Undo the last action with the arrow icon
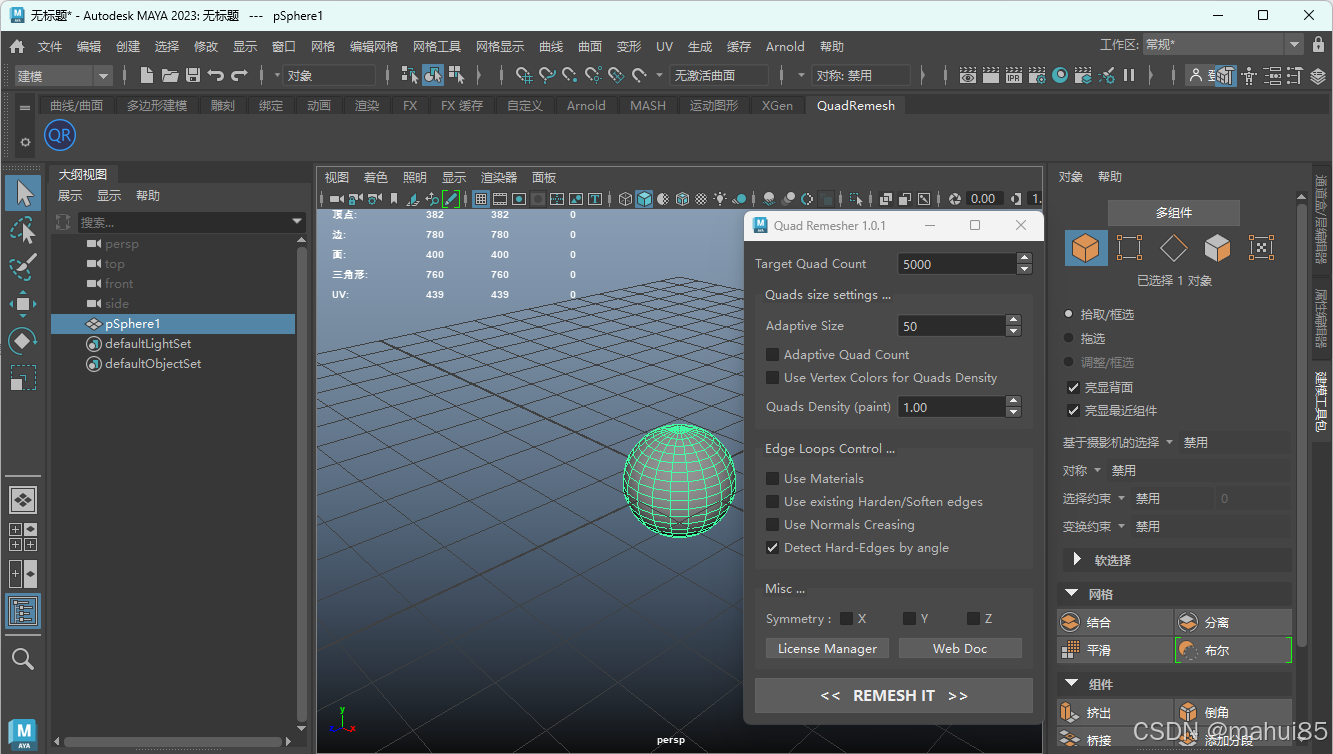Screen dimensions: 1333x754 (x=216, y=75)
